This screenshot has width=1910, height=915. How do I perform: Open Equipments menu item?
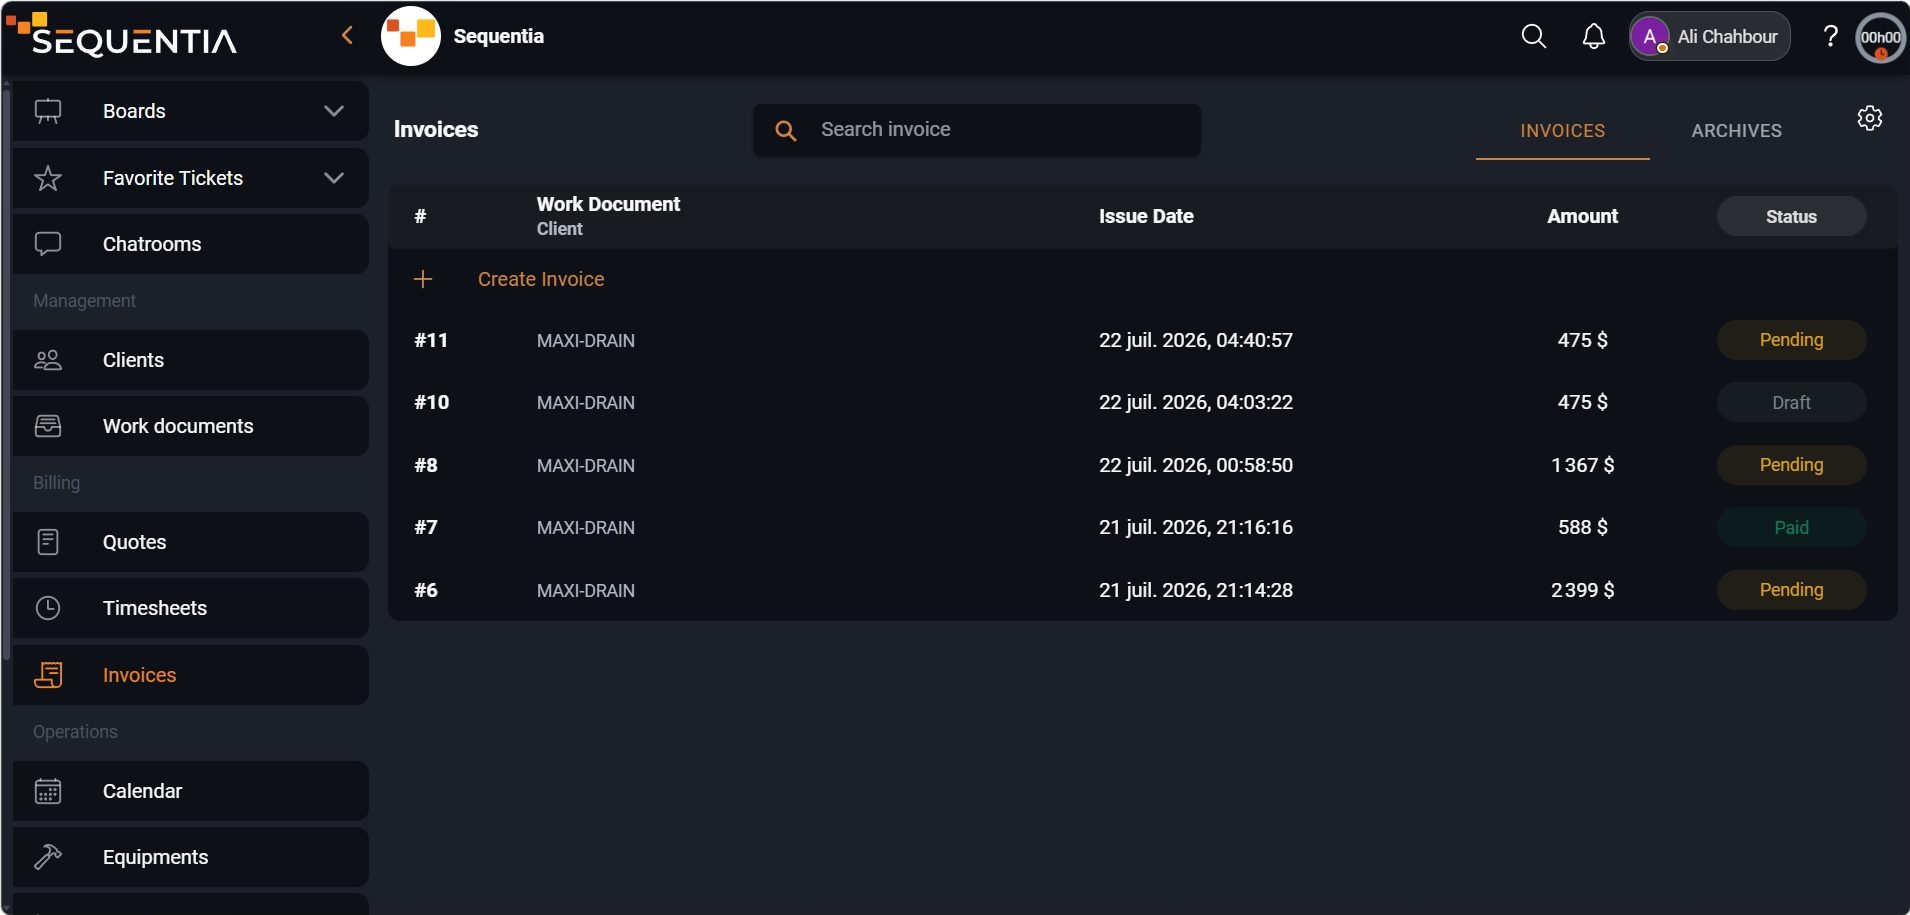point(191,857)
